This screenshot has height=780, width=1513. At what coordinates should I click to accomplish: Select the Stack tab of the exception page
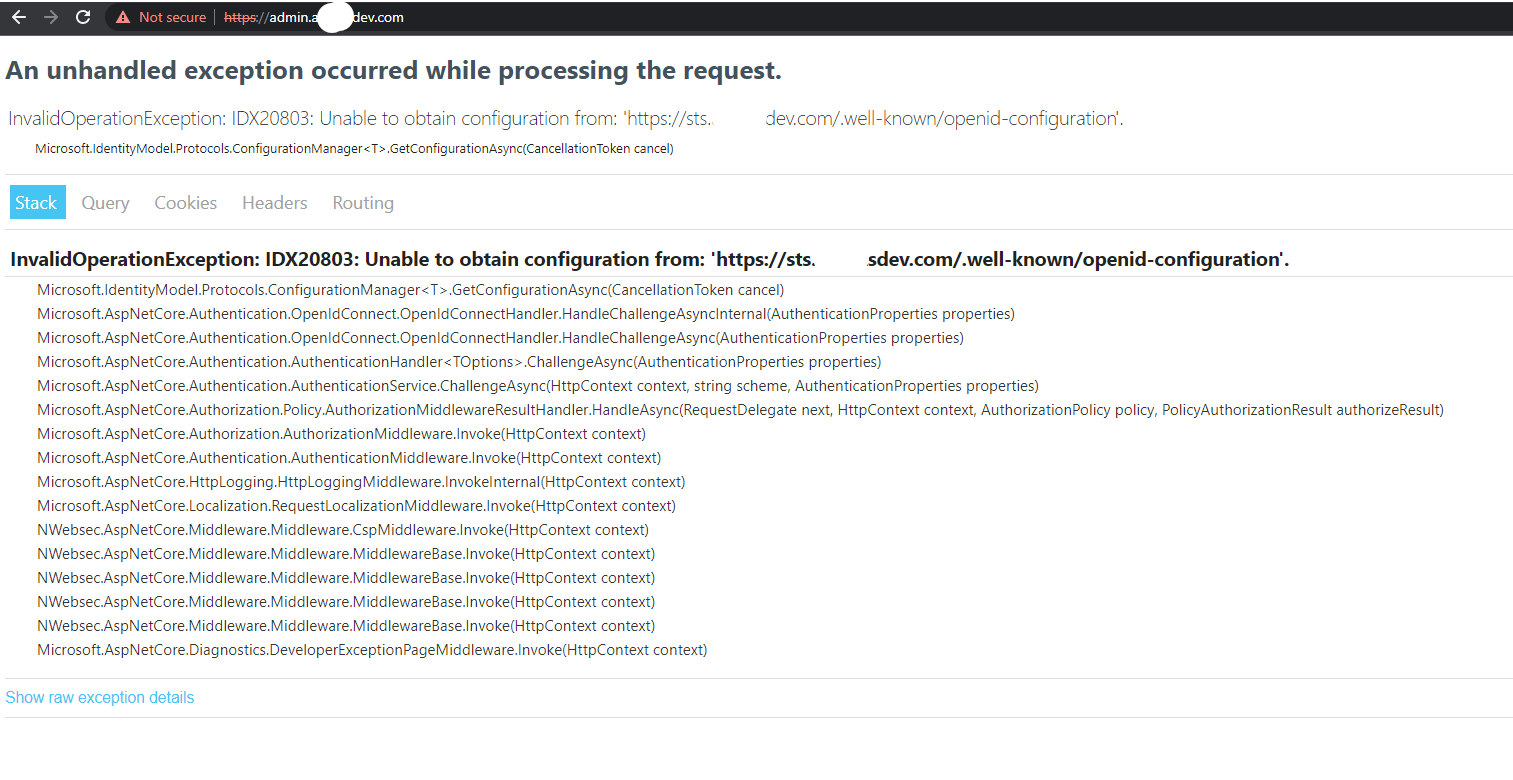(37, 202)
